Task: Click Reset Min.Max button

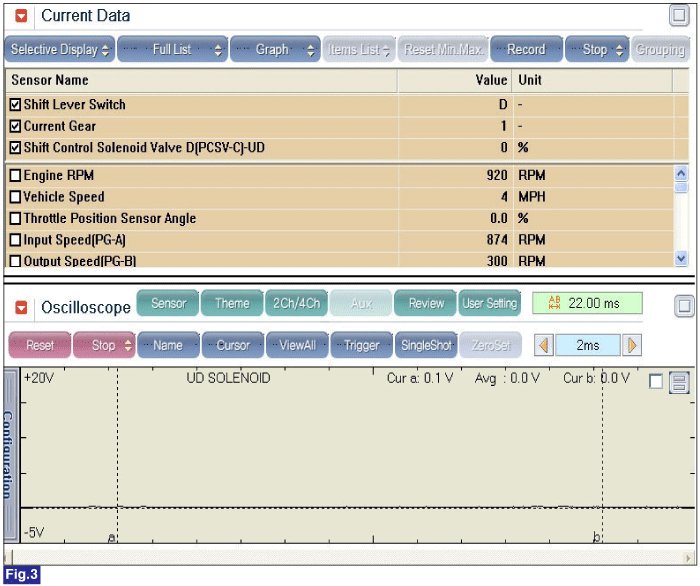Action: (443, 49)
